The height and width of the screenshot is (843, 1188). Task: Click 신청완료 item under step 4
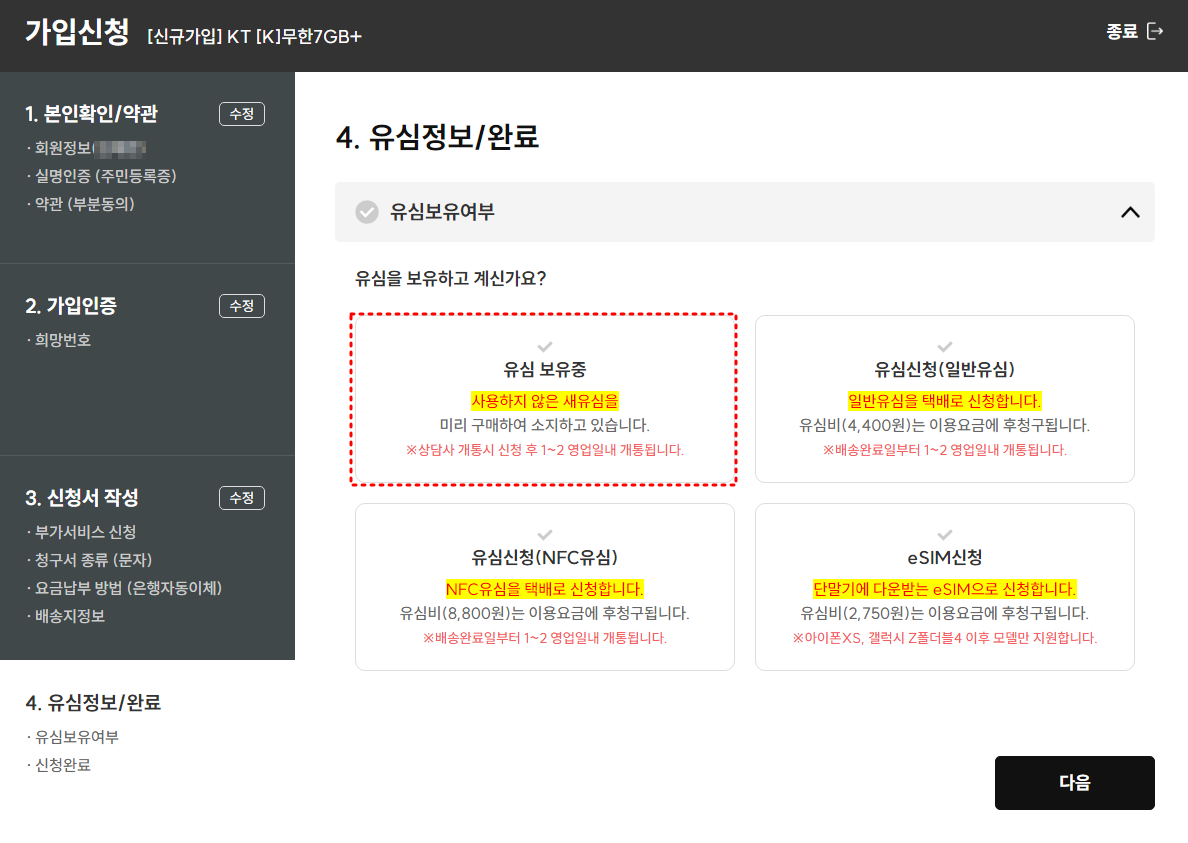pos(63,765)
